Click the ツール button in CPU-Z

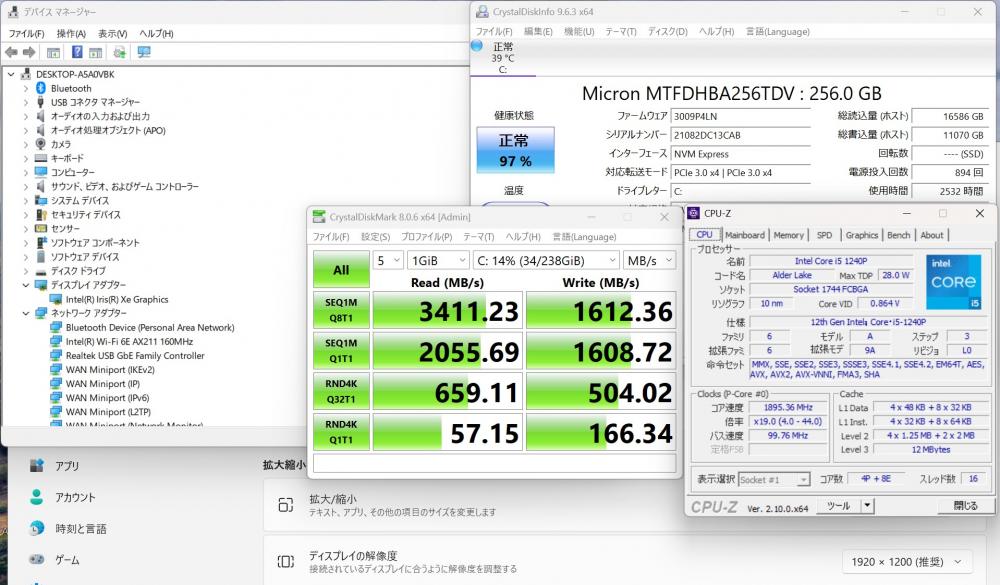[x=838, y=506]
